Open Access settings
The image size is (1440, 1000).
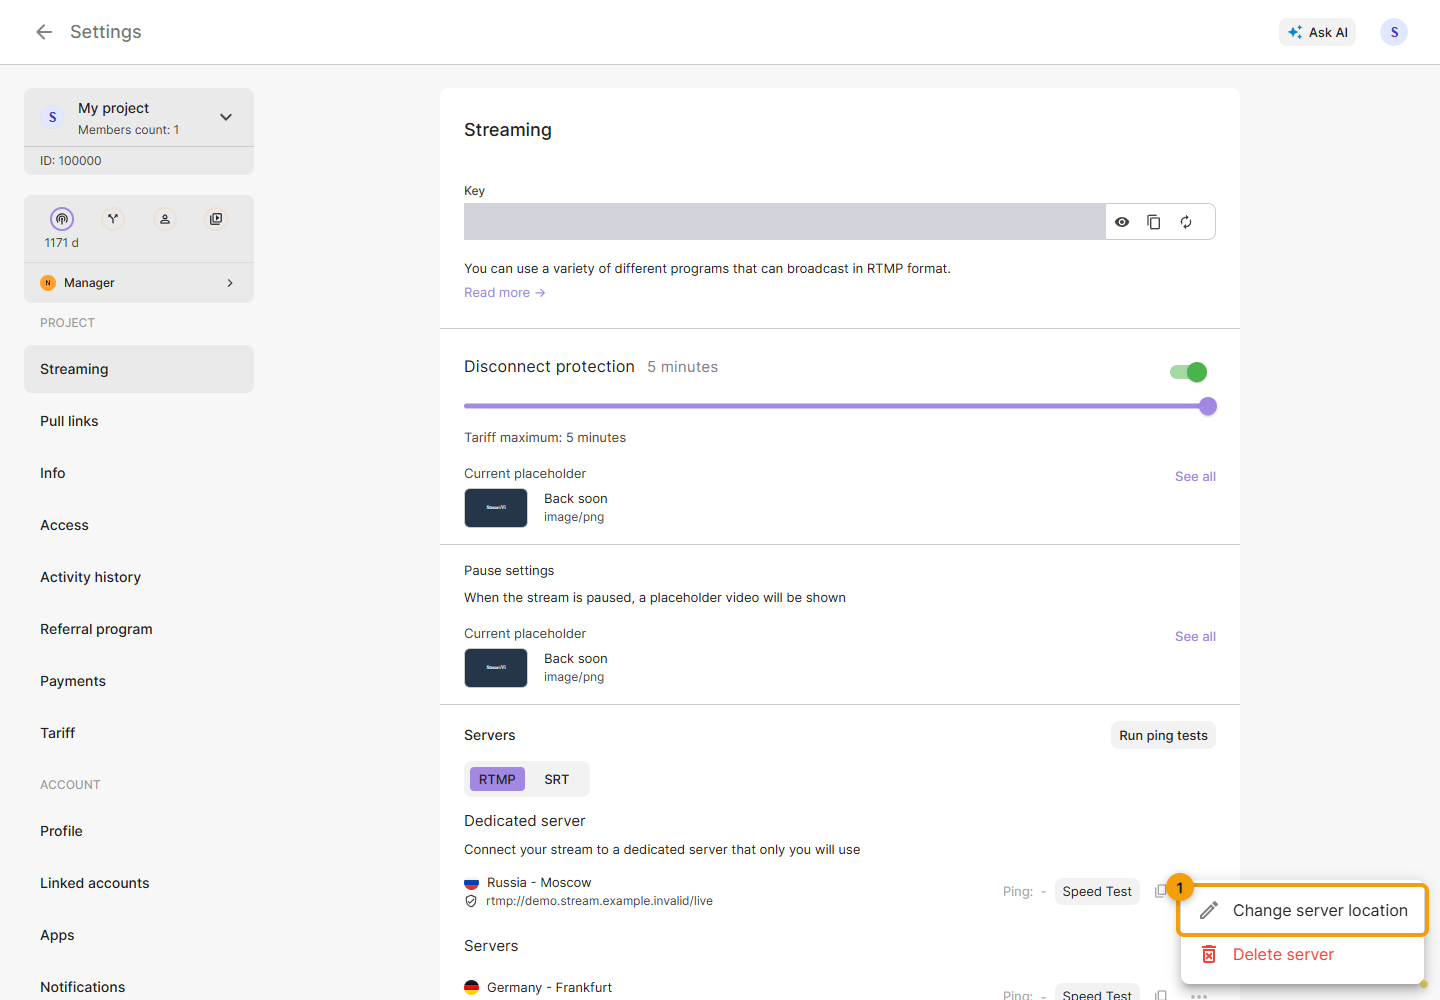coord(139,525)
